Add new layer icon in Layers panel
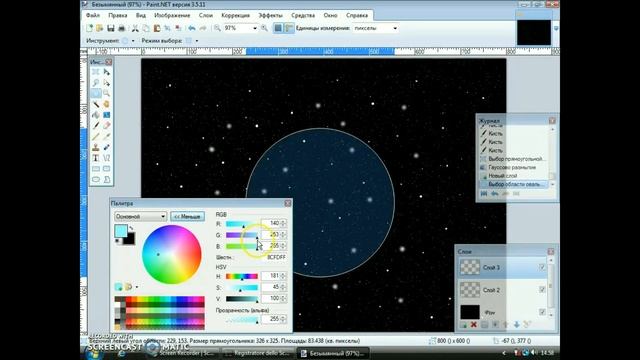 [463, 324]
